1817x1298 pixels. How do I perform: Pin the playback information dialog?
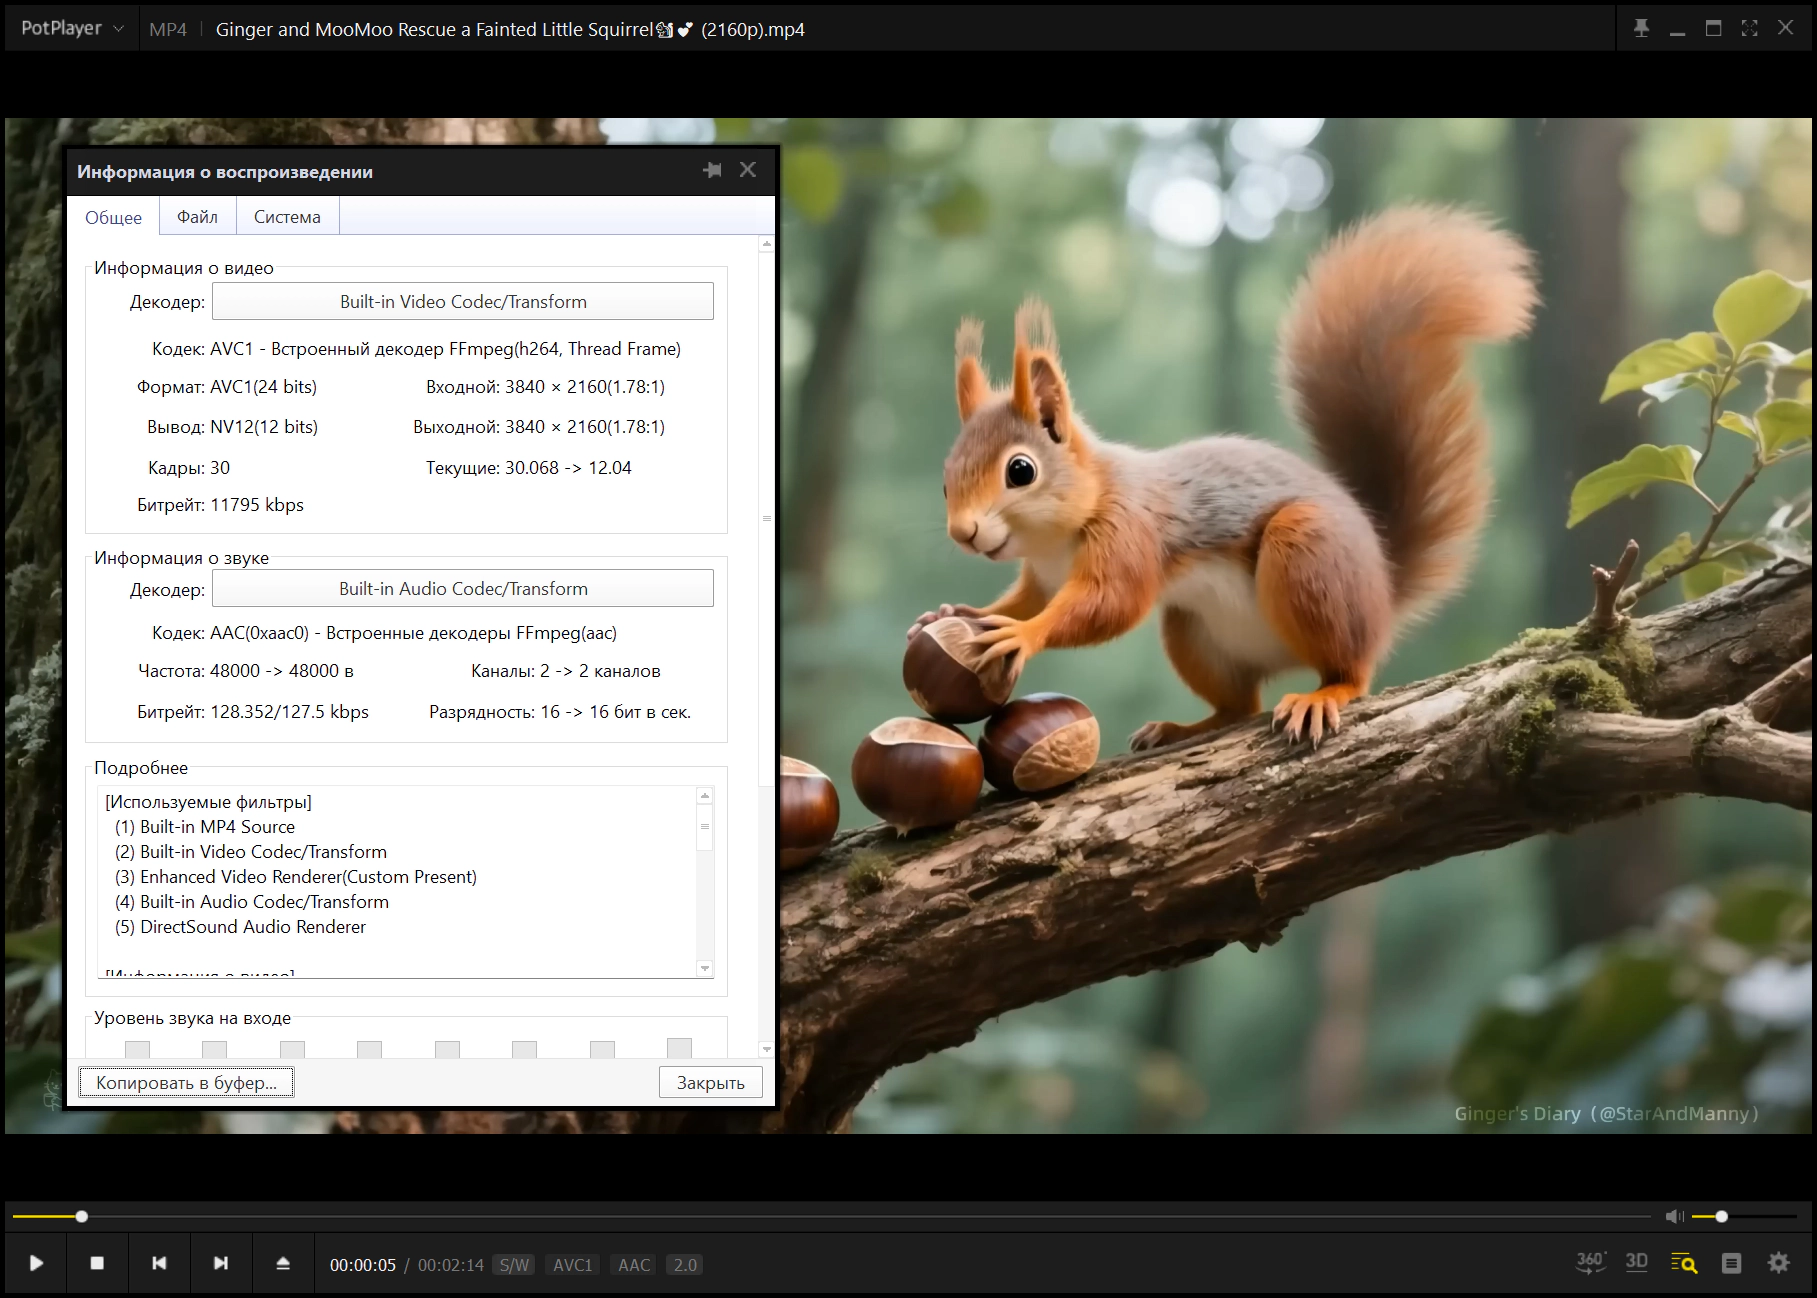pos(712,170)
